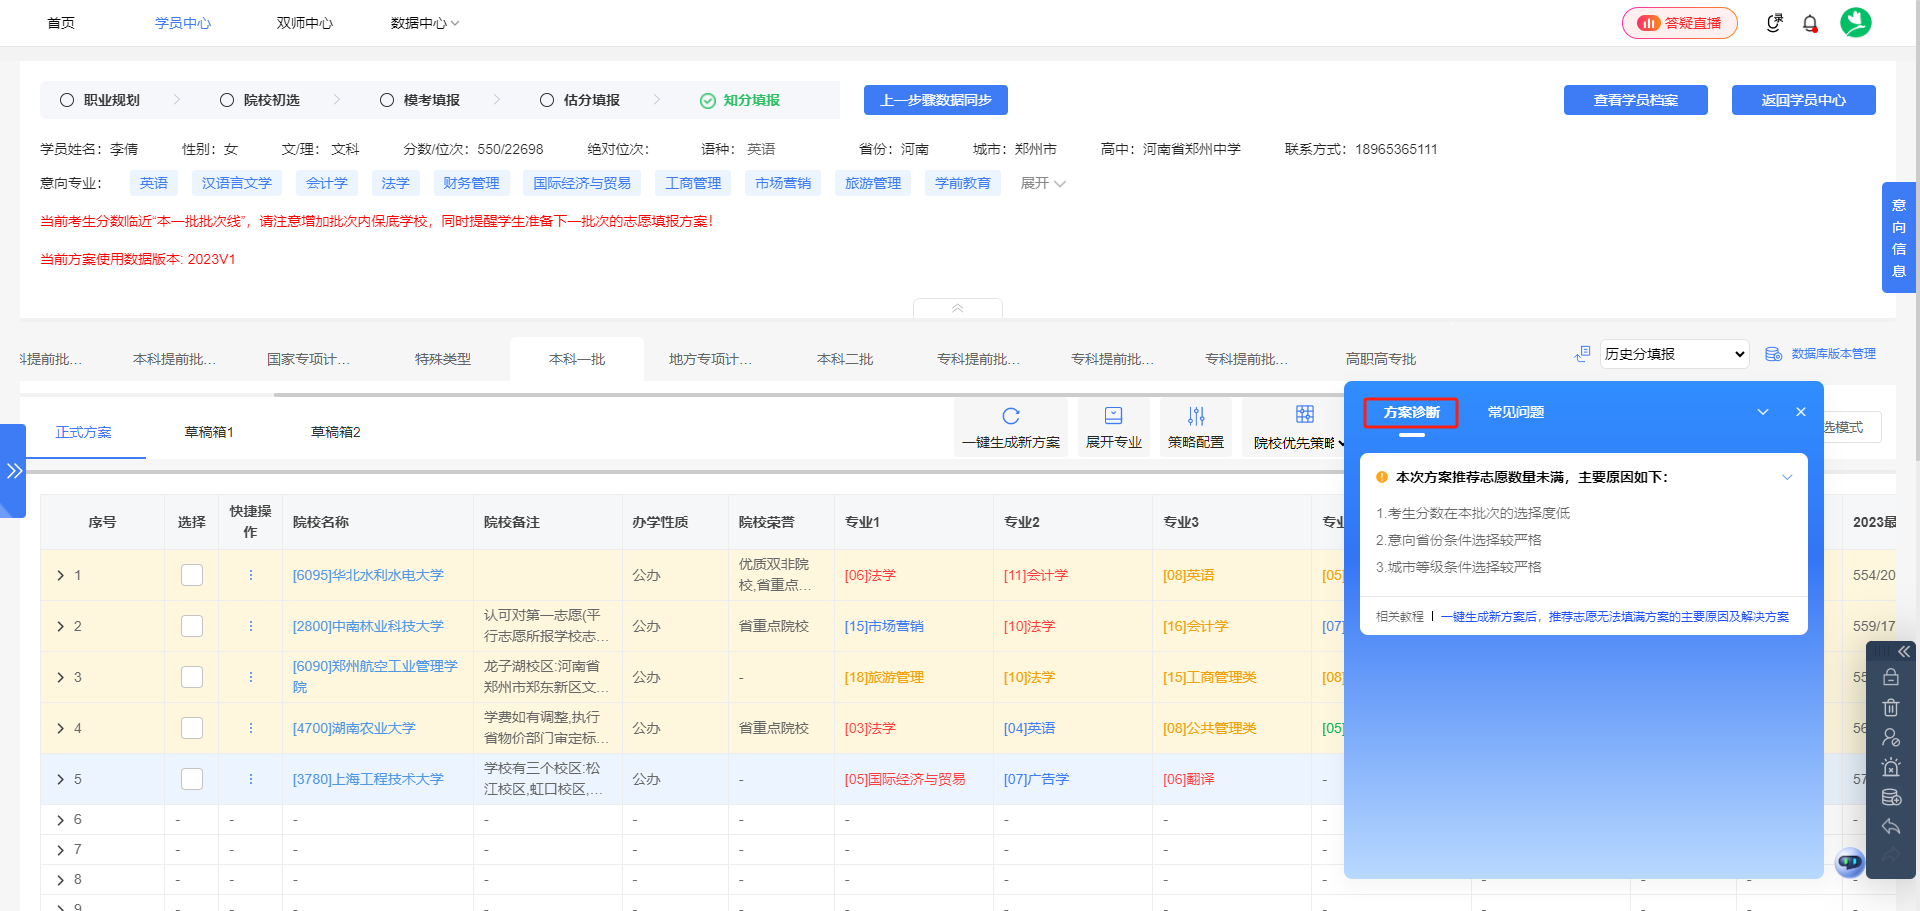
Task: Open 策略配置 sliders icon
Action: pyautogui.click(x=1196, y=415)
